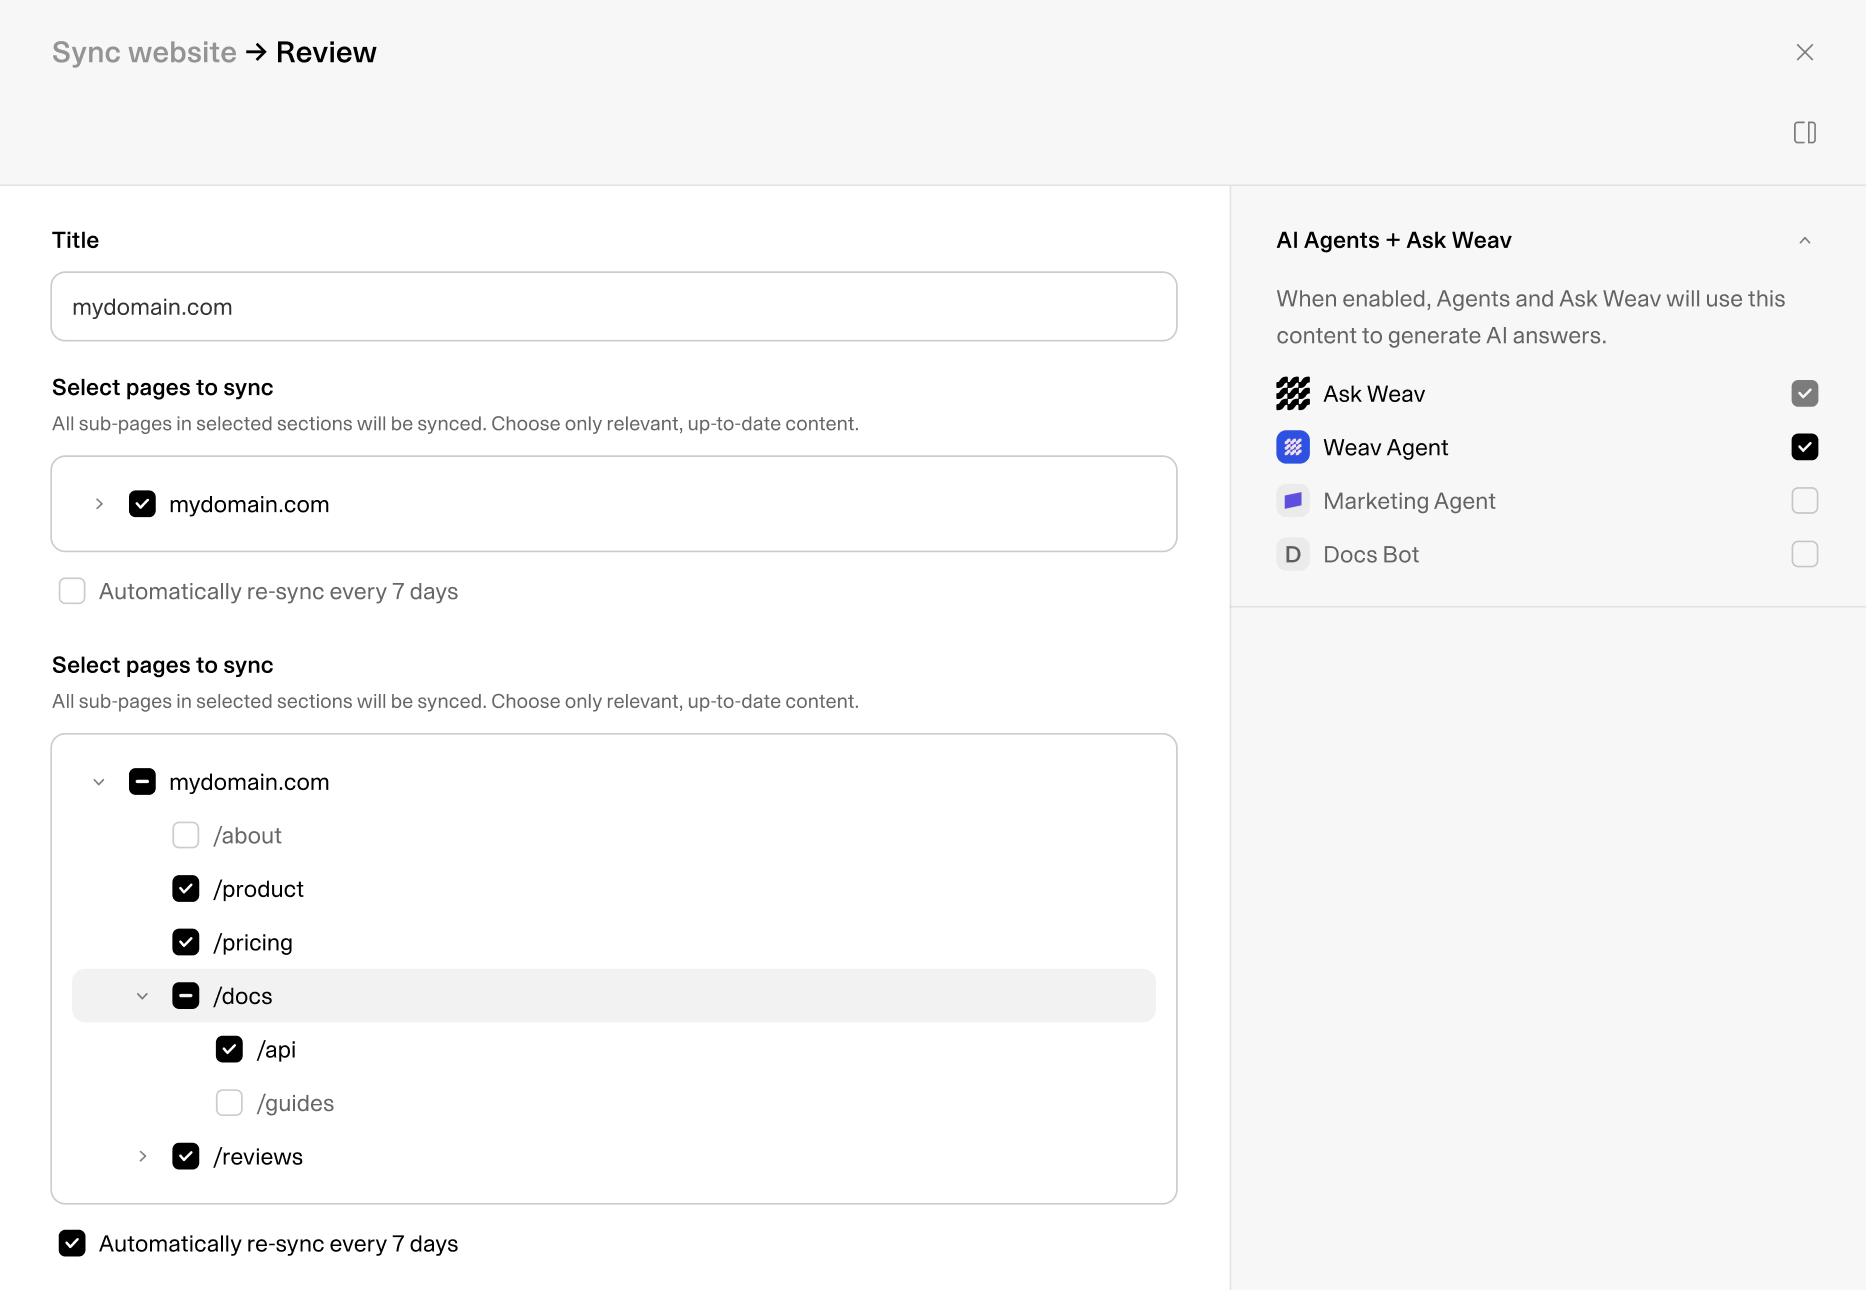Check the /about page checkbox
This screenshot has height=1290, width=1866.
click(186, 835)
